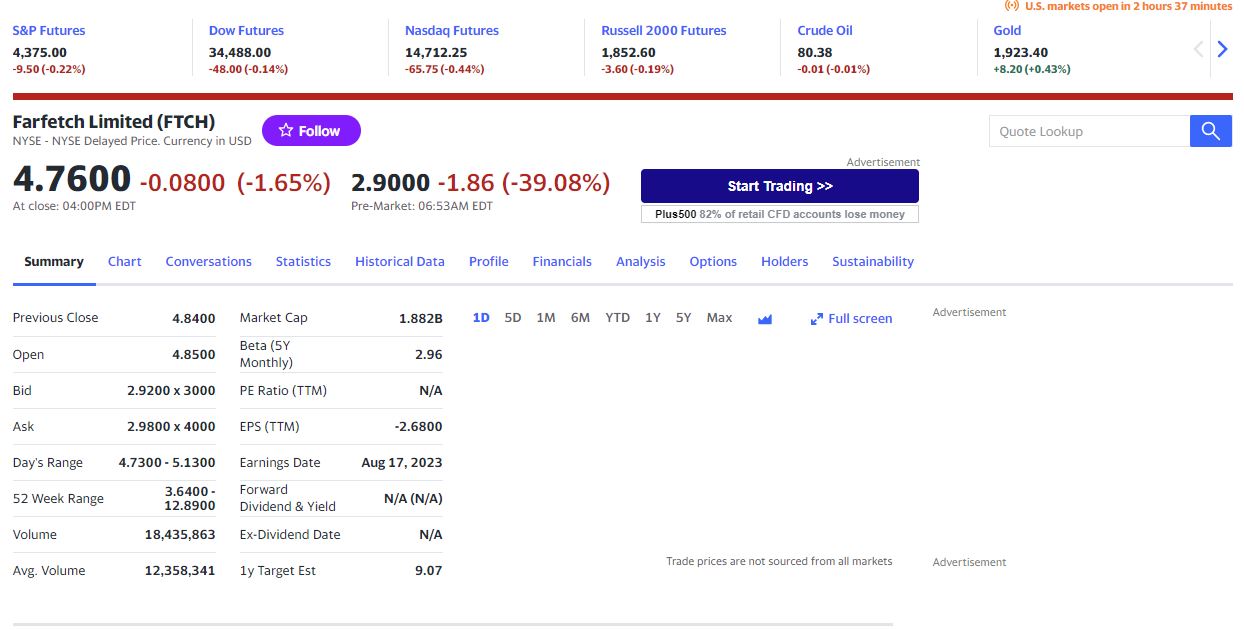
Task: Click the search magnifier button
Action: pos(1210,131)
